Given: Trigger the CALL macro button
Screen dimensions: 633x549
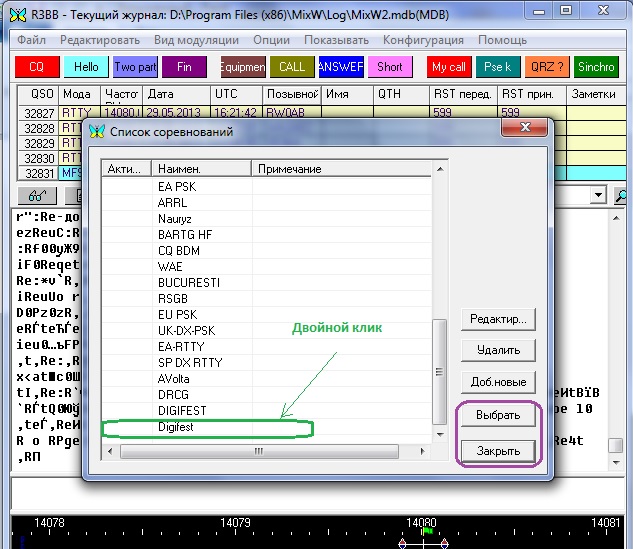Looking at the screenshot, I should click(x=292, y=67).
